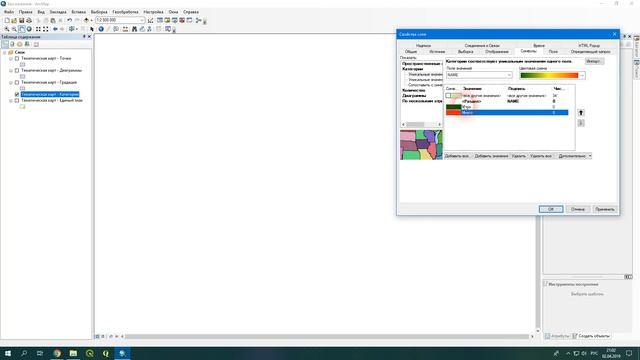This screenshot has width=640, height=360.
Task: Click the Добавить все button
Action: [457, 156]
